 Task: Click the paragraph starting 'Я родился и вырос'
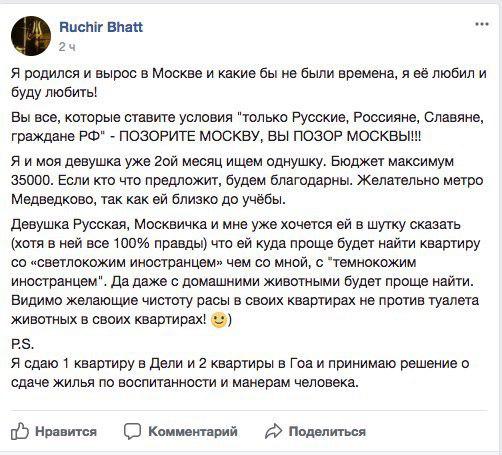249,83
